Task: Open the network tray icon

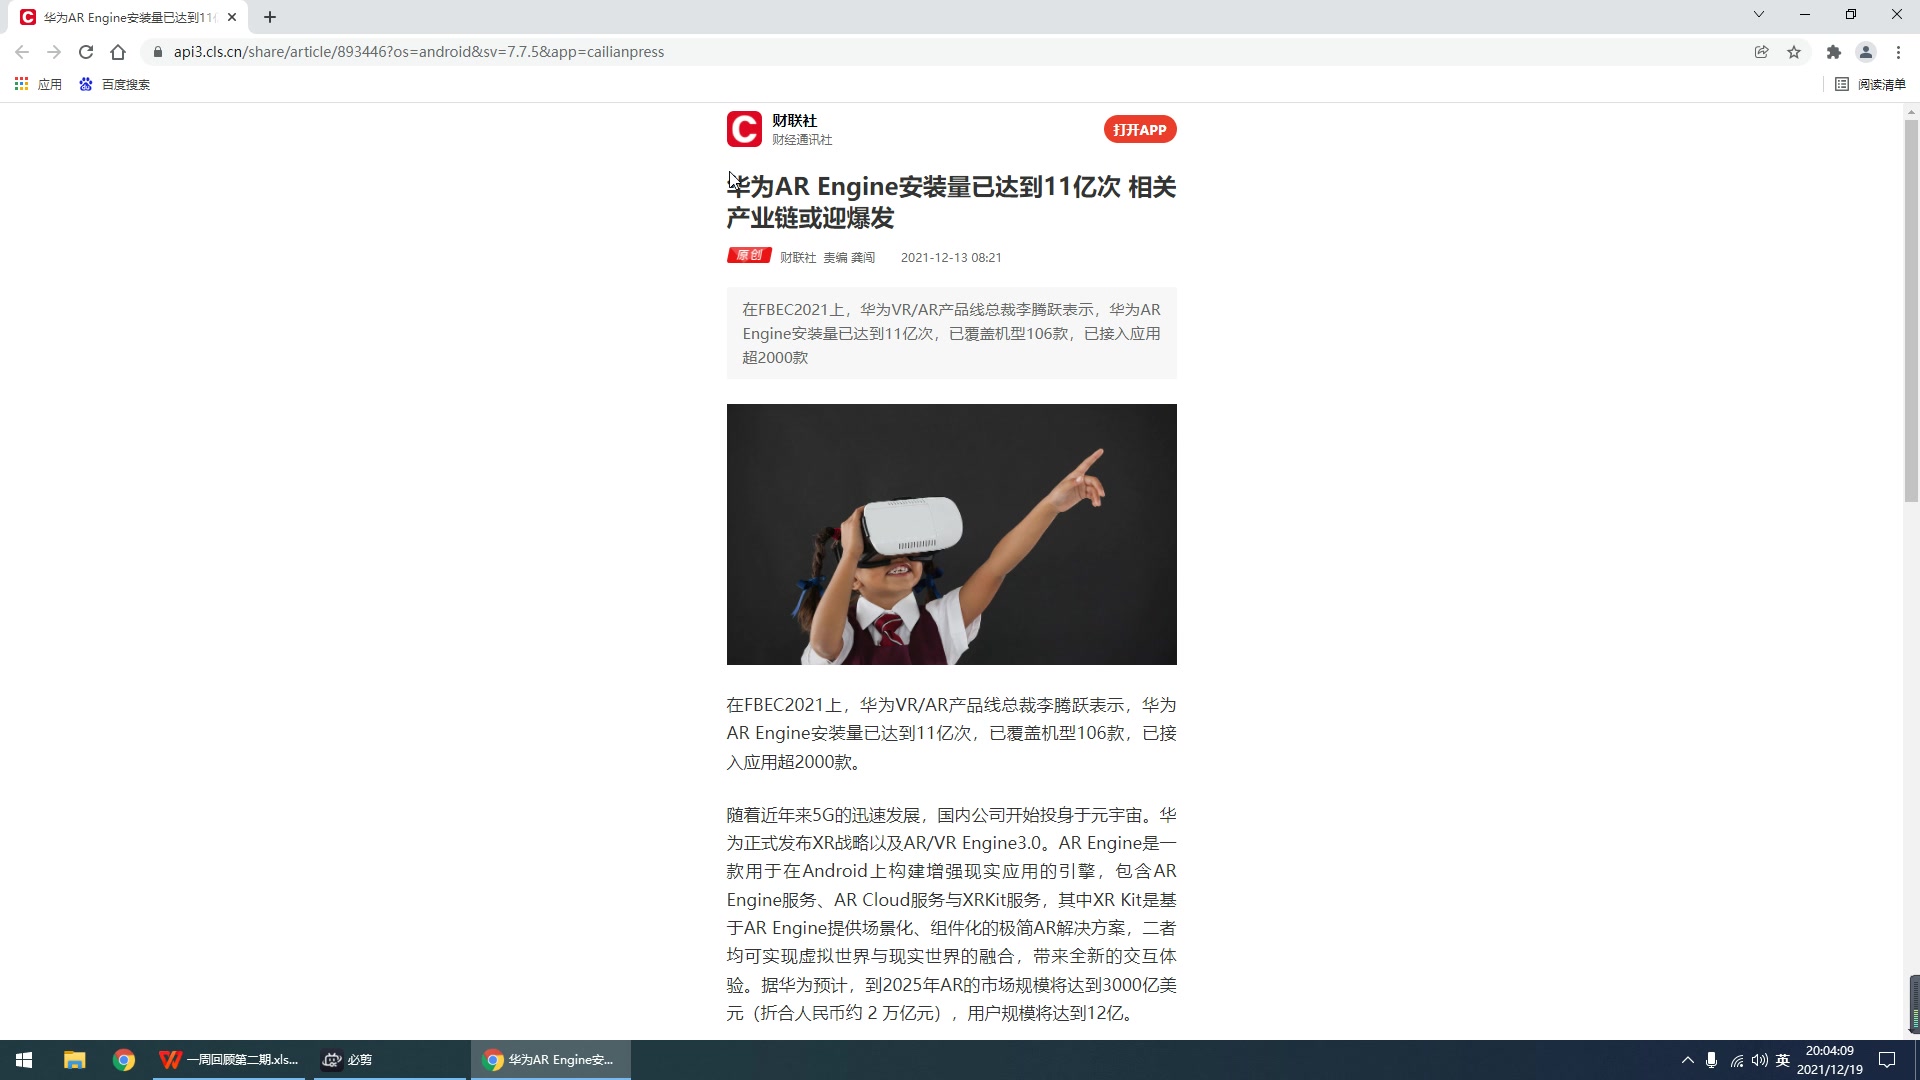Action: click(x=1736, y=1060)
